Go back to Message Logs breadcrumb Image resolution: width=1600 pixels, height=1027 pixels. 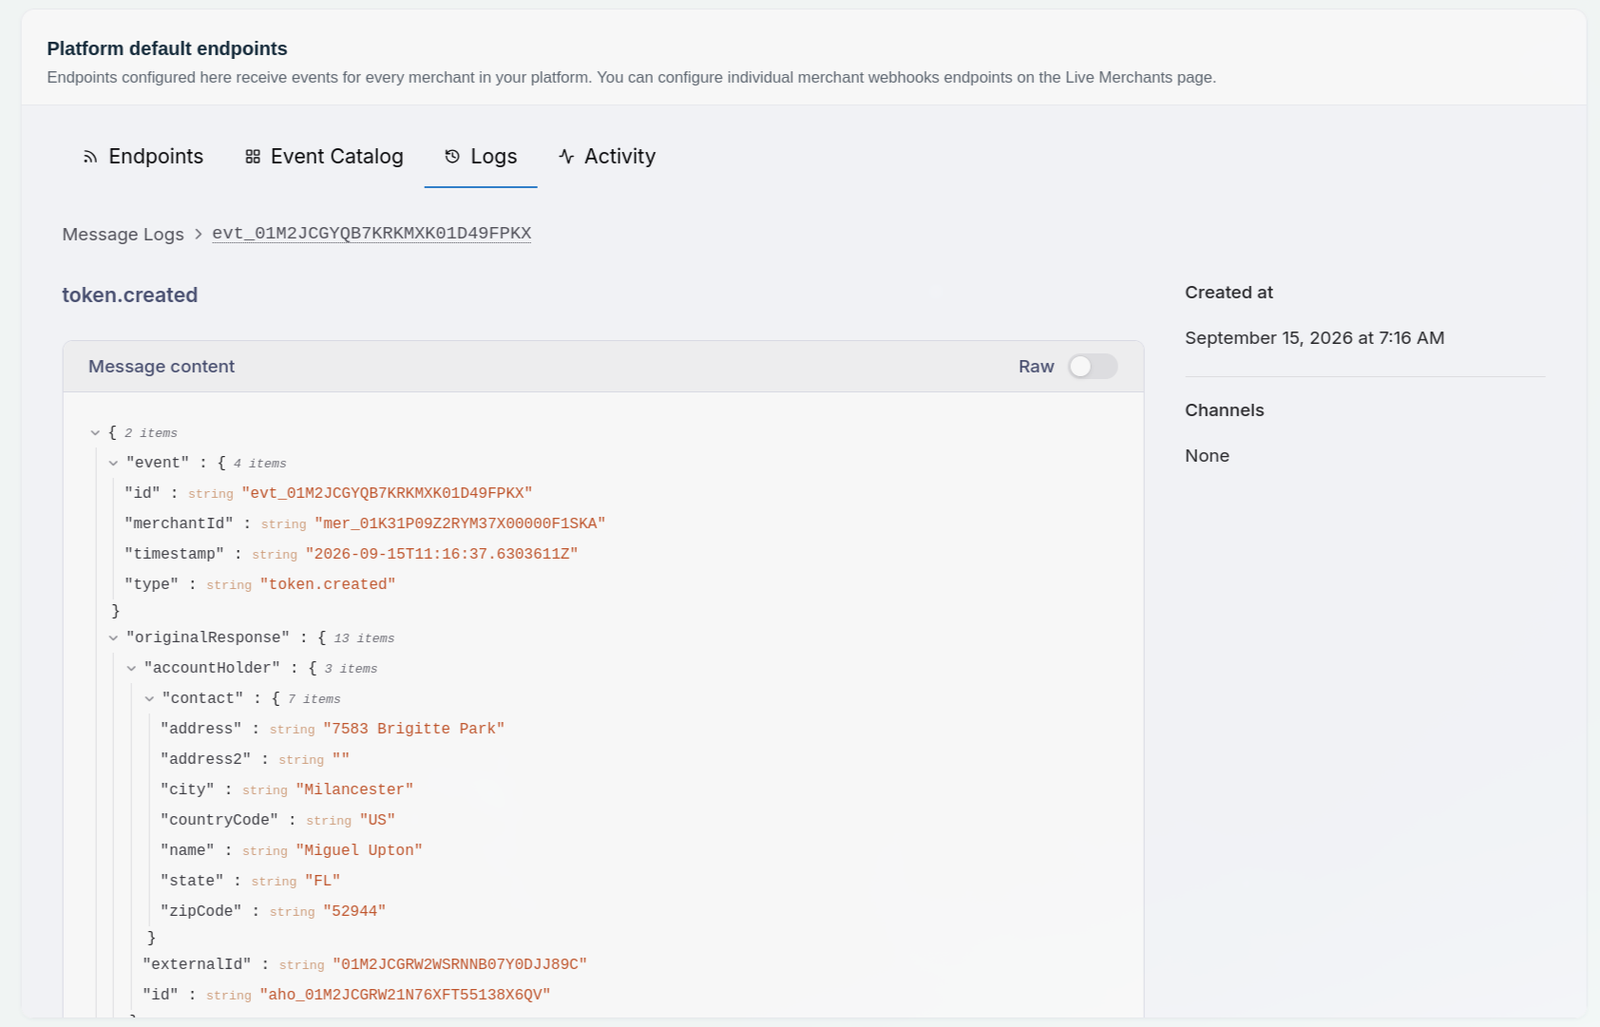click(123, 234)
